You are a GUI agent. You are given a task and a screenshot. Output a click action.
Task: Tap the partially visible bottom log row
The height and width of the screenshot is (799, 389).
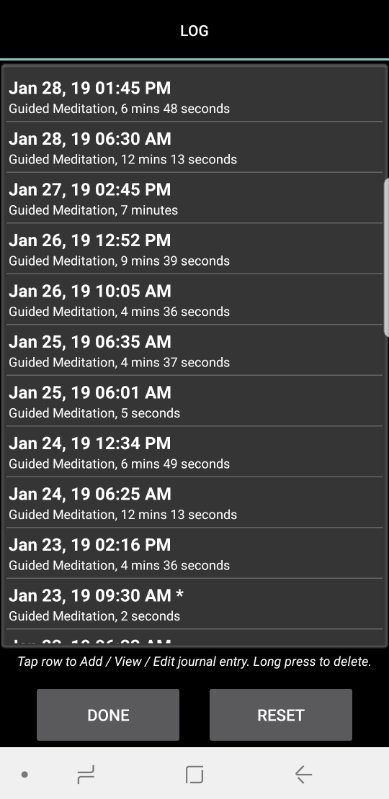pyautogui.click(x=194, y=638)
